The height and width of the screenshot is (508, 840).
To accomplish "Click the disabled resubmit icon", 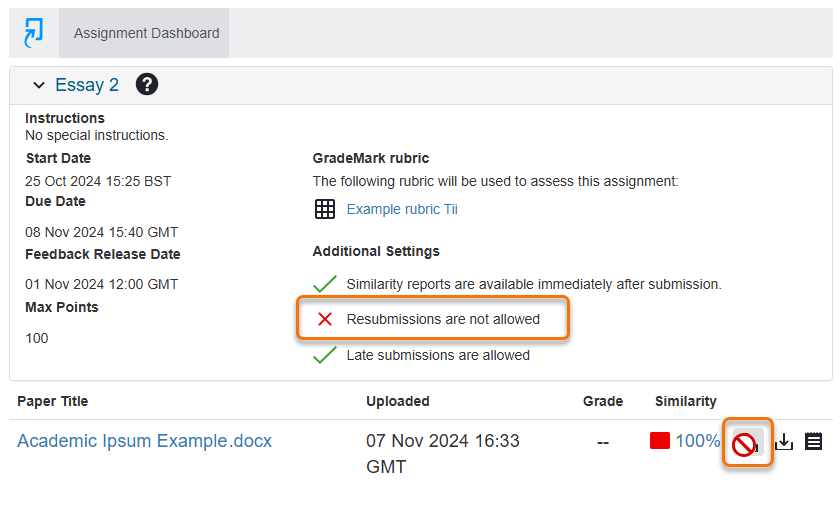I will click(x=745, y=443).
